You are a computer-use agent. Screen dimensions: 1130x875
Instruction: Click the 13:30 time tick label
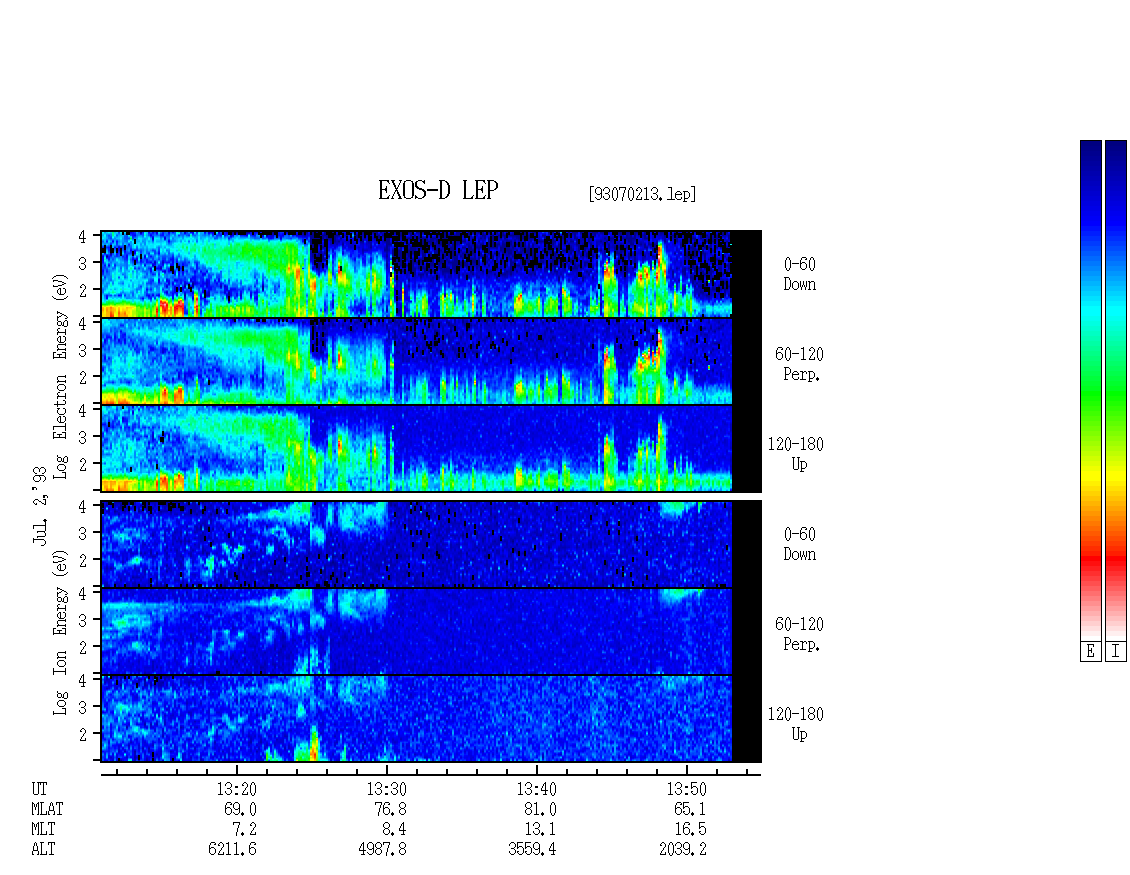386,789
